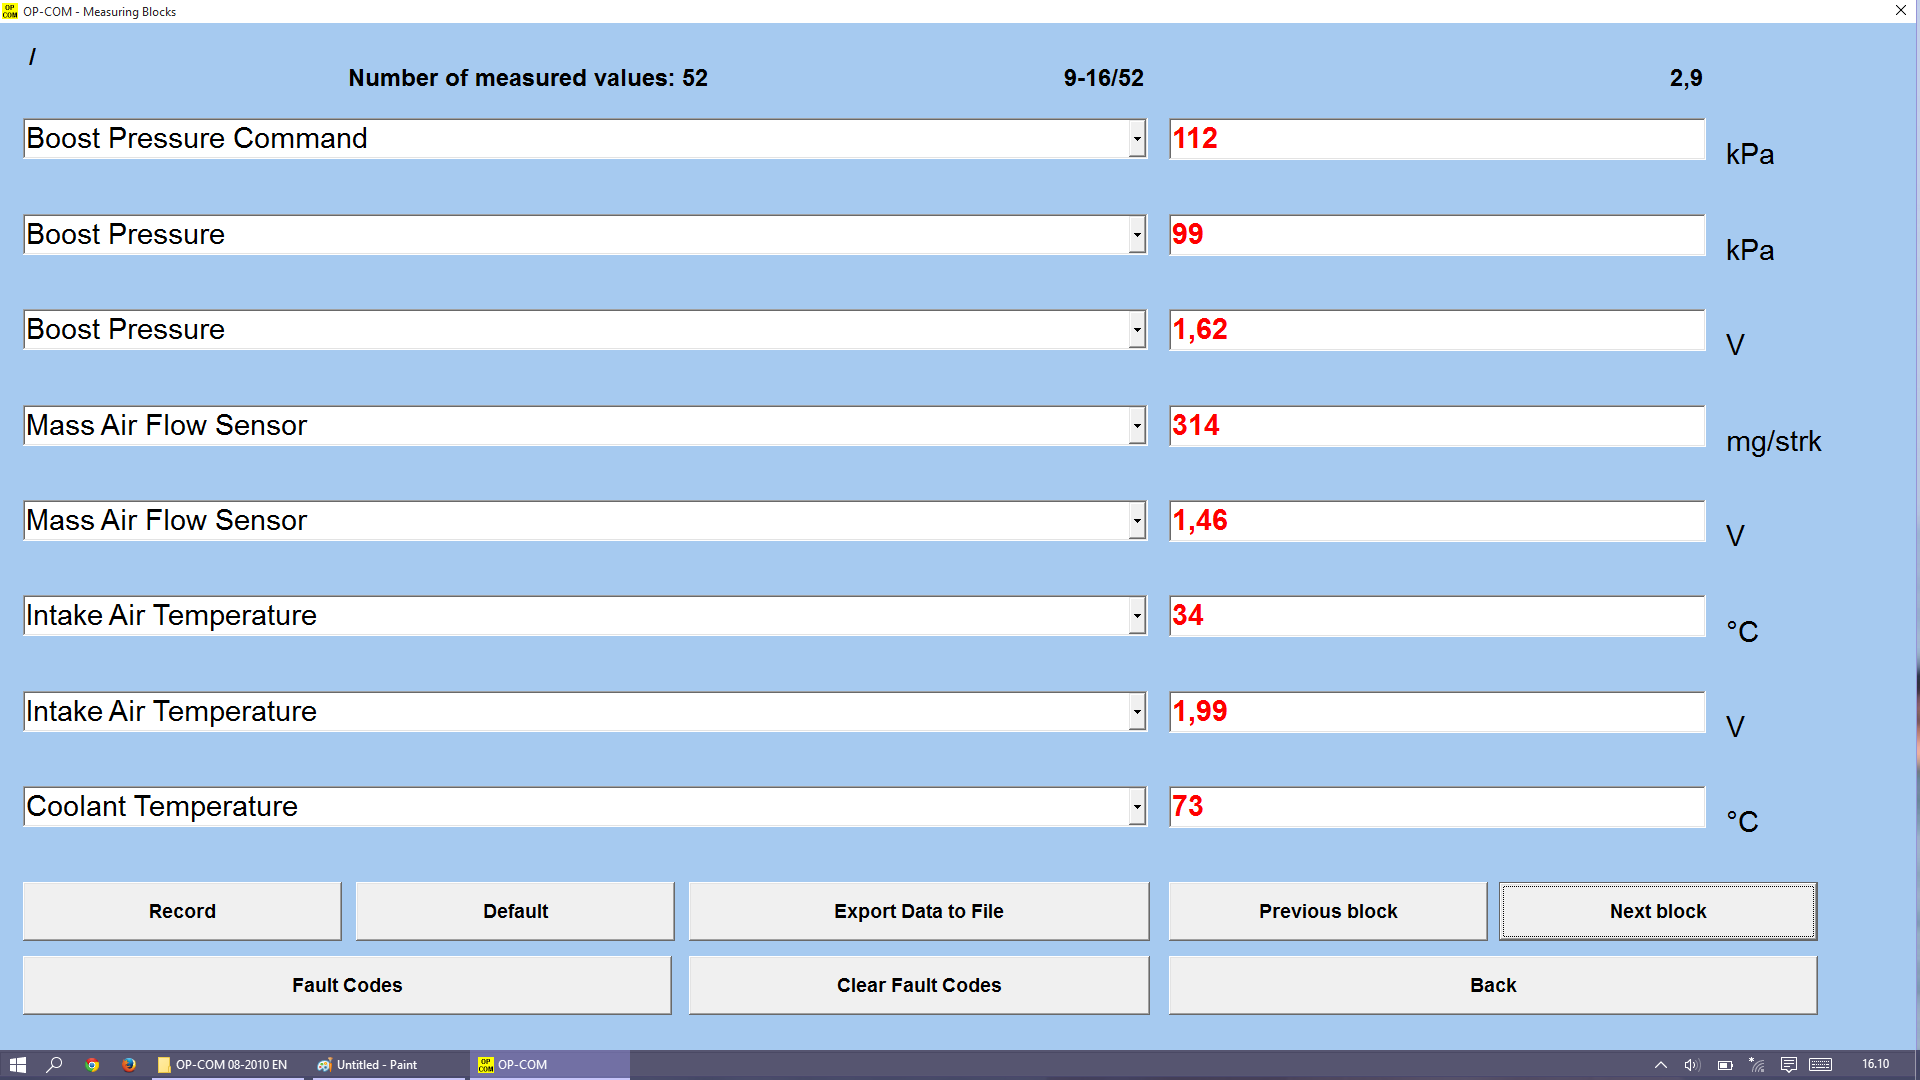The height and width of the screenshot is (1080, 1920).
Task: Click the battery status tray icon
Action: [1725, 1065]
